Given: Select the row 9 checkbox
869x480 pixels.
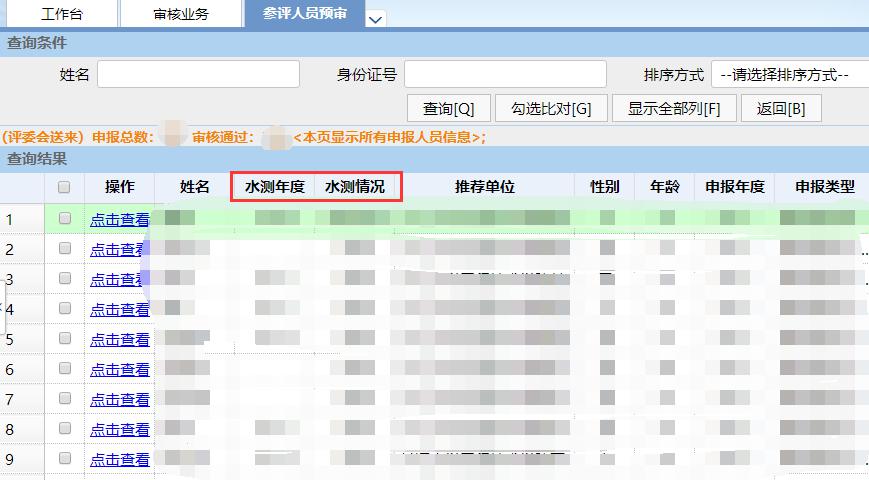Looking at the screenshot, I should [65, 459].
